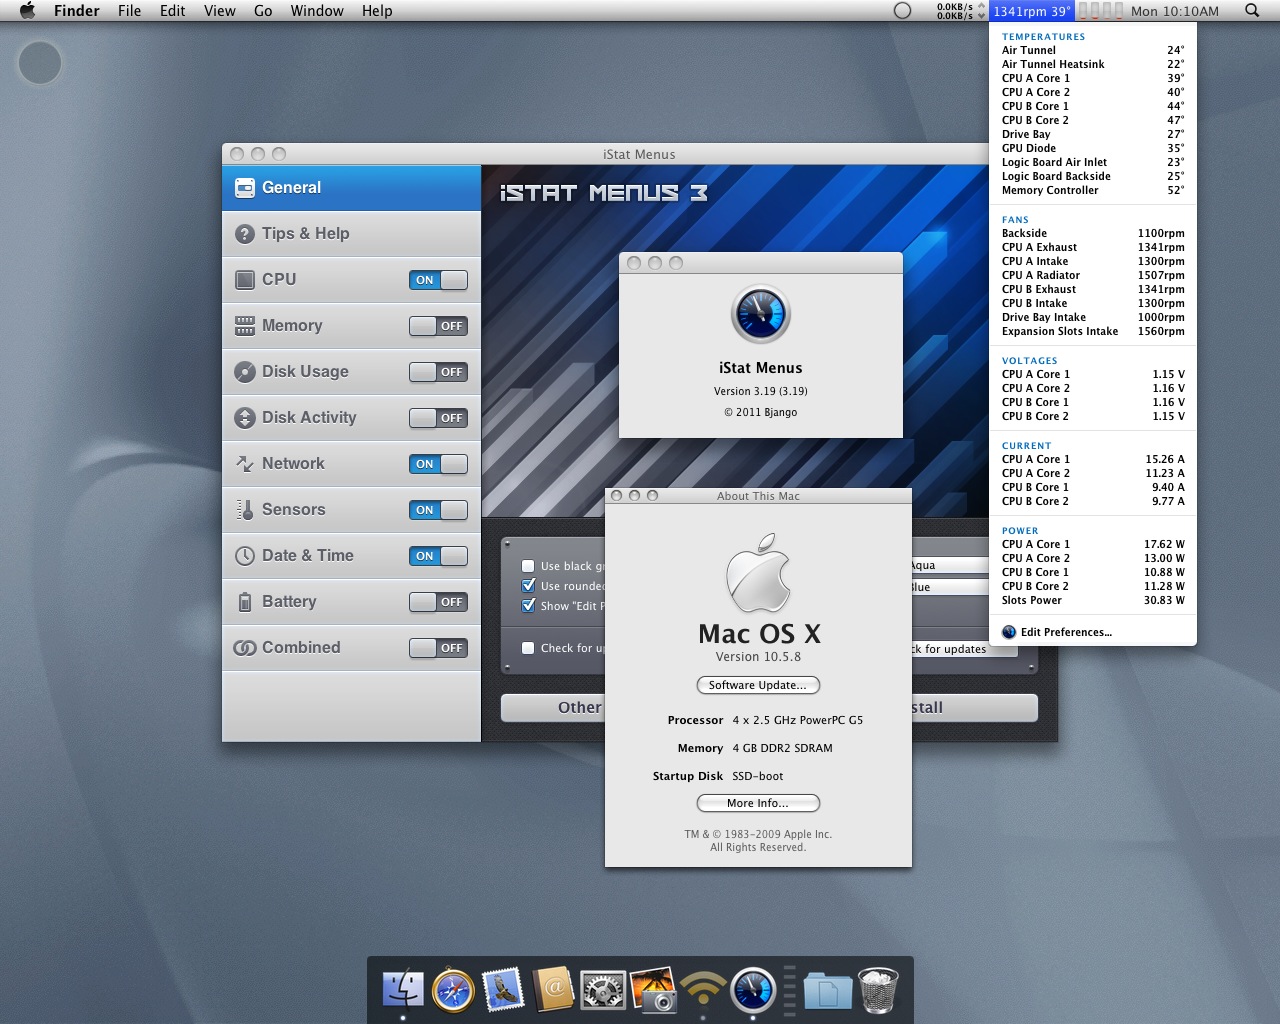Select the Disk Usage icon in sidebar
The height and width of the screenshot is (1024, 1280).
245,372
